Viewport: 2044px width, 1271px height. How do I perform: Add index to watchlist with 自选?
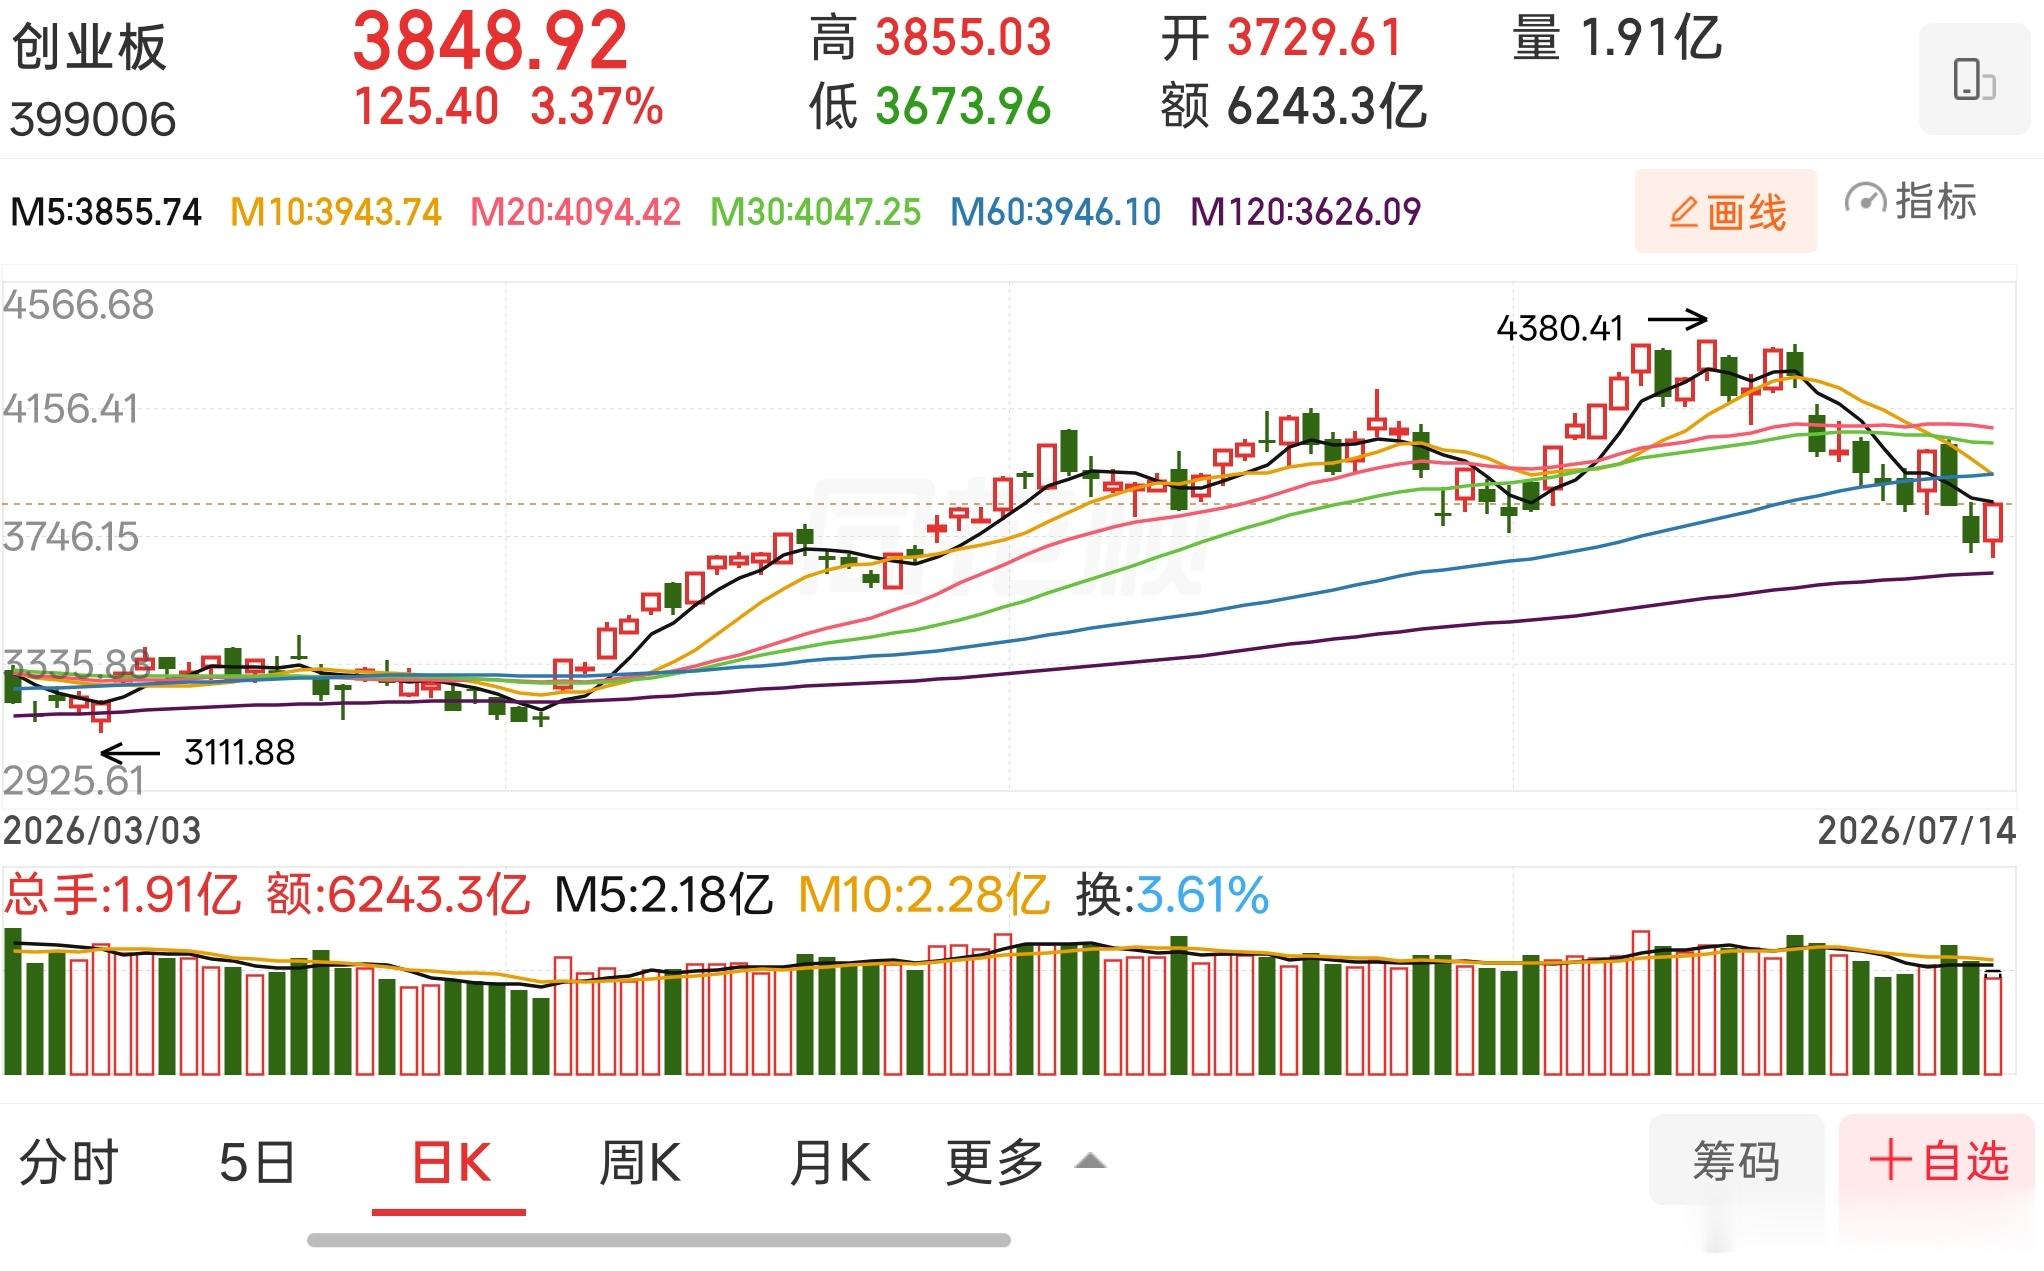[1937, 1161]
